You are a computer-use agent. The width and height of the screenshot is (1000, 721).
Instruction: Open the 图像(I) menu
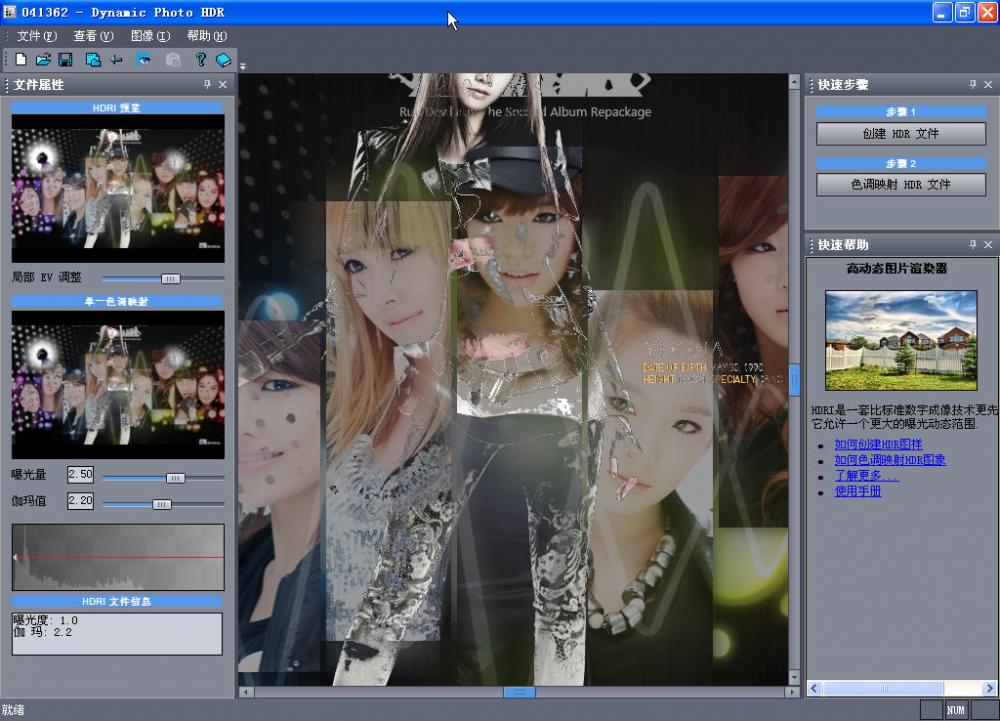click(x=151, y=36)
